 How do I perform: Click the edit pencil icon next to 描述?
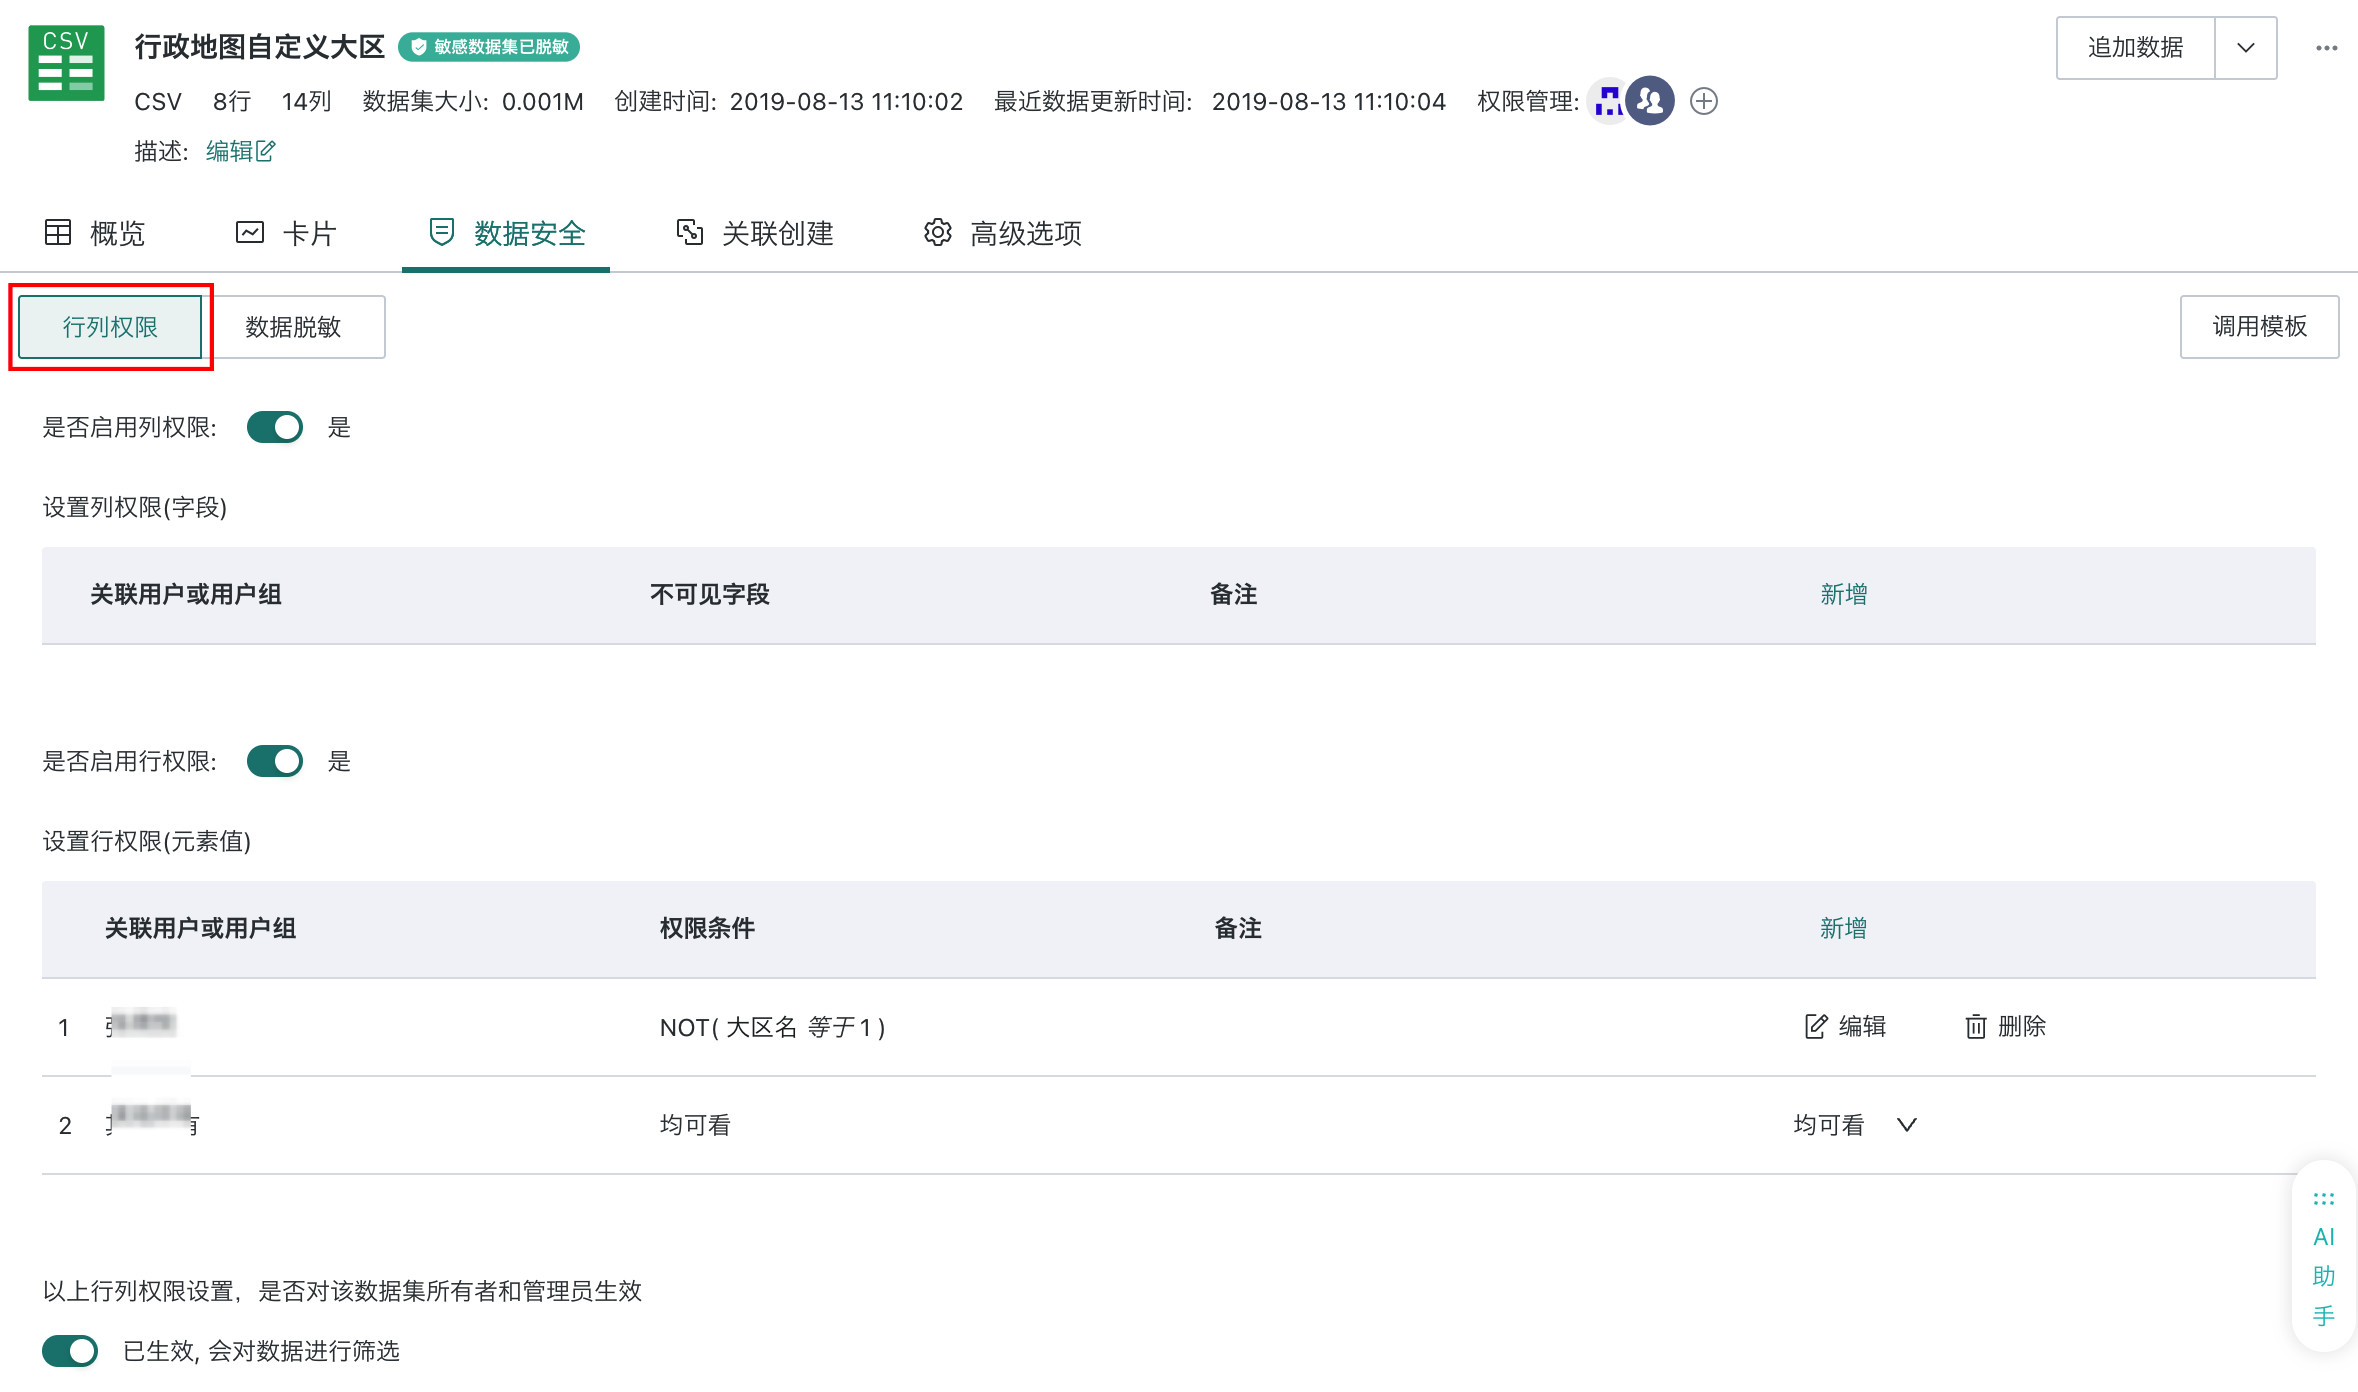point(266,151)
